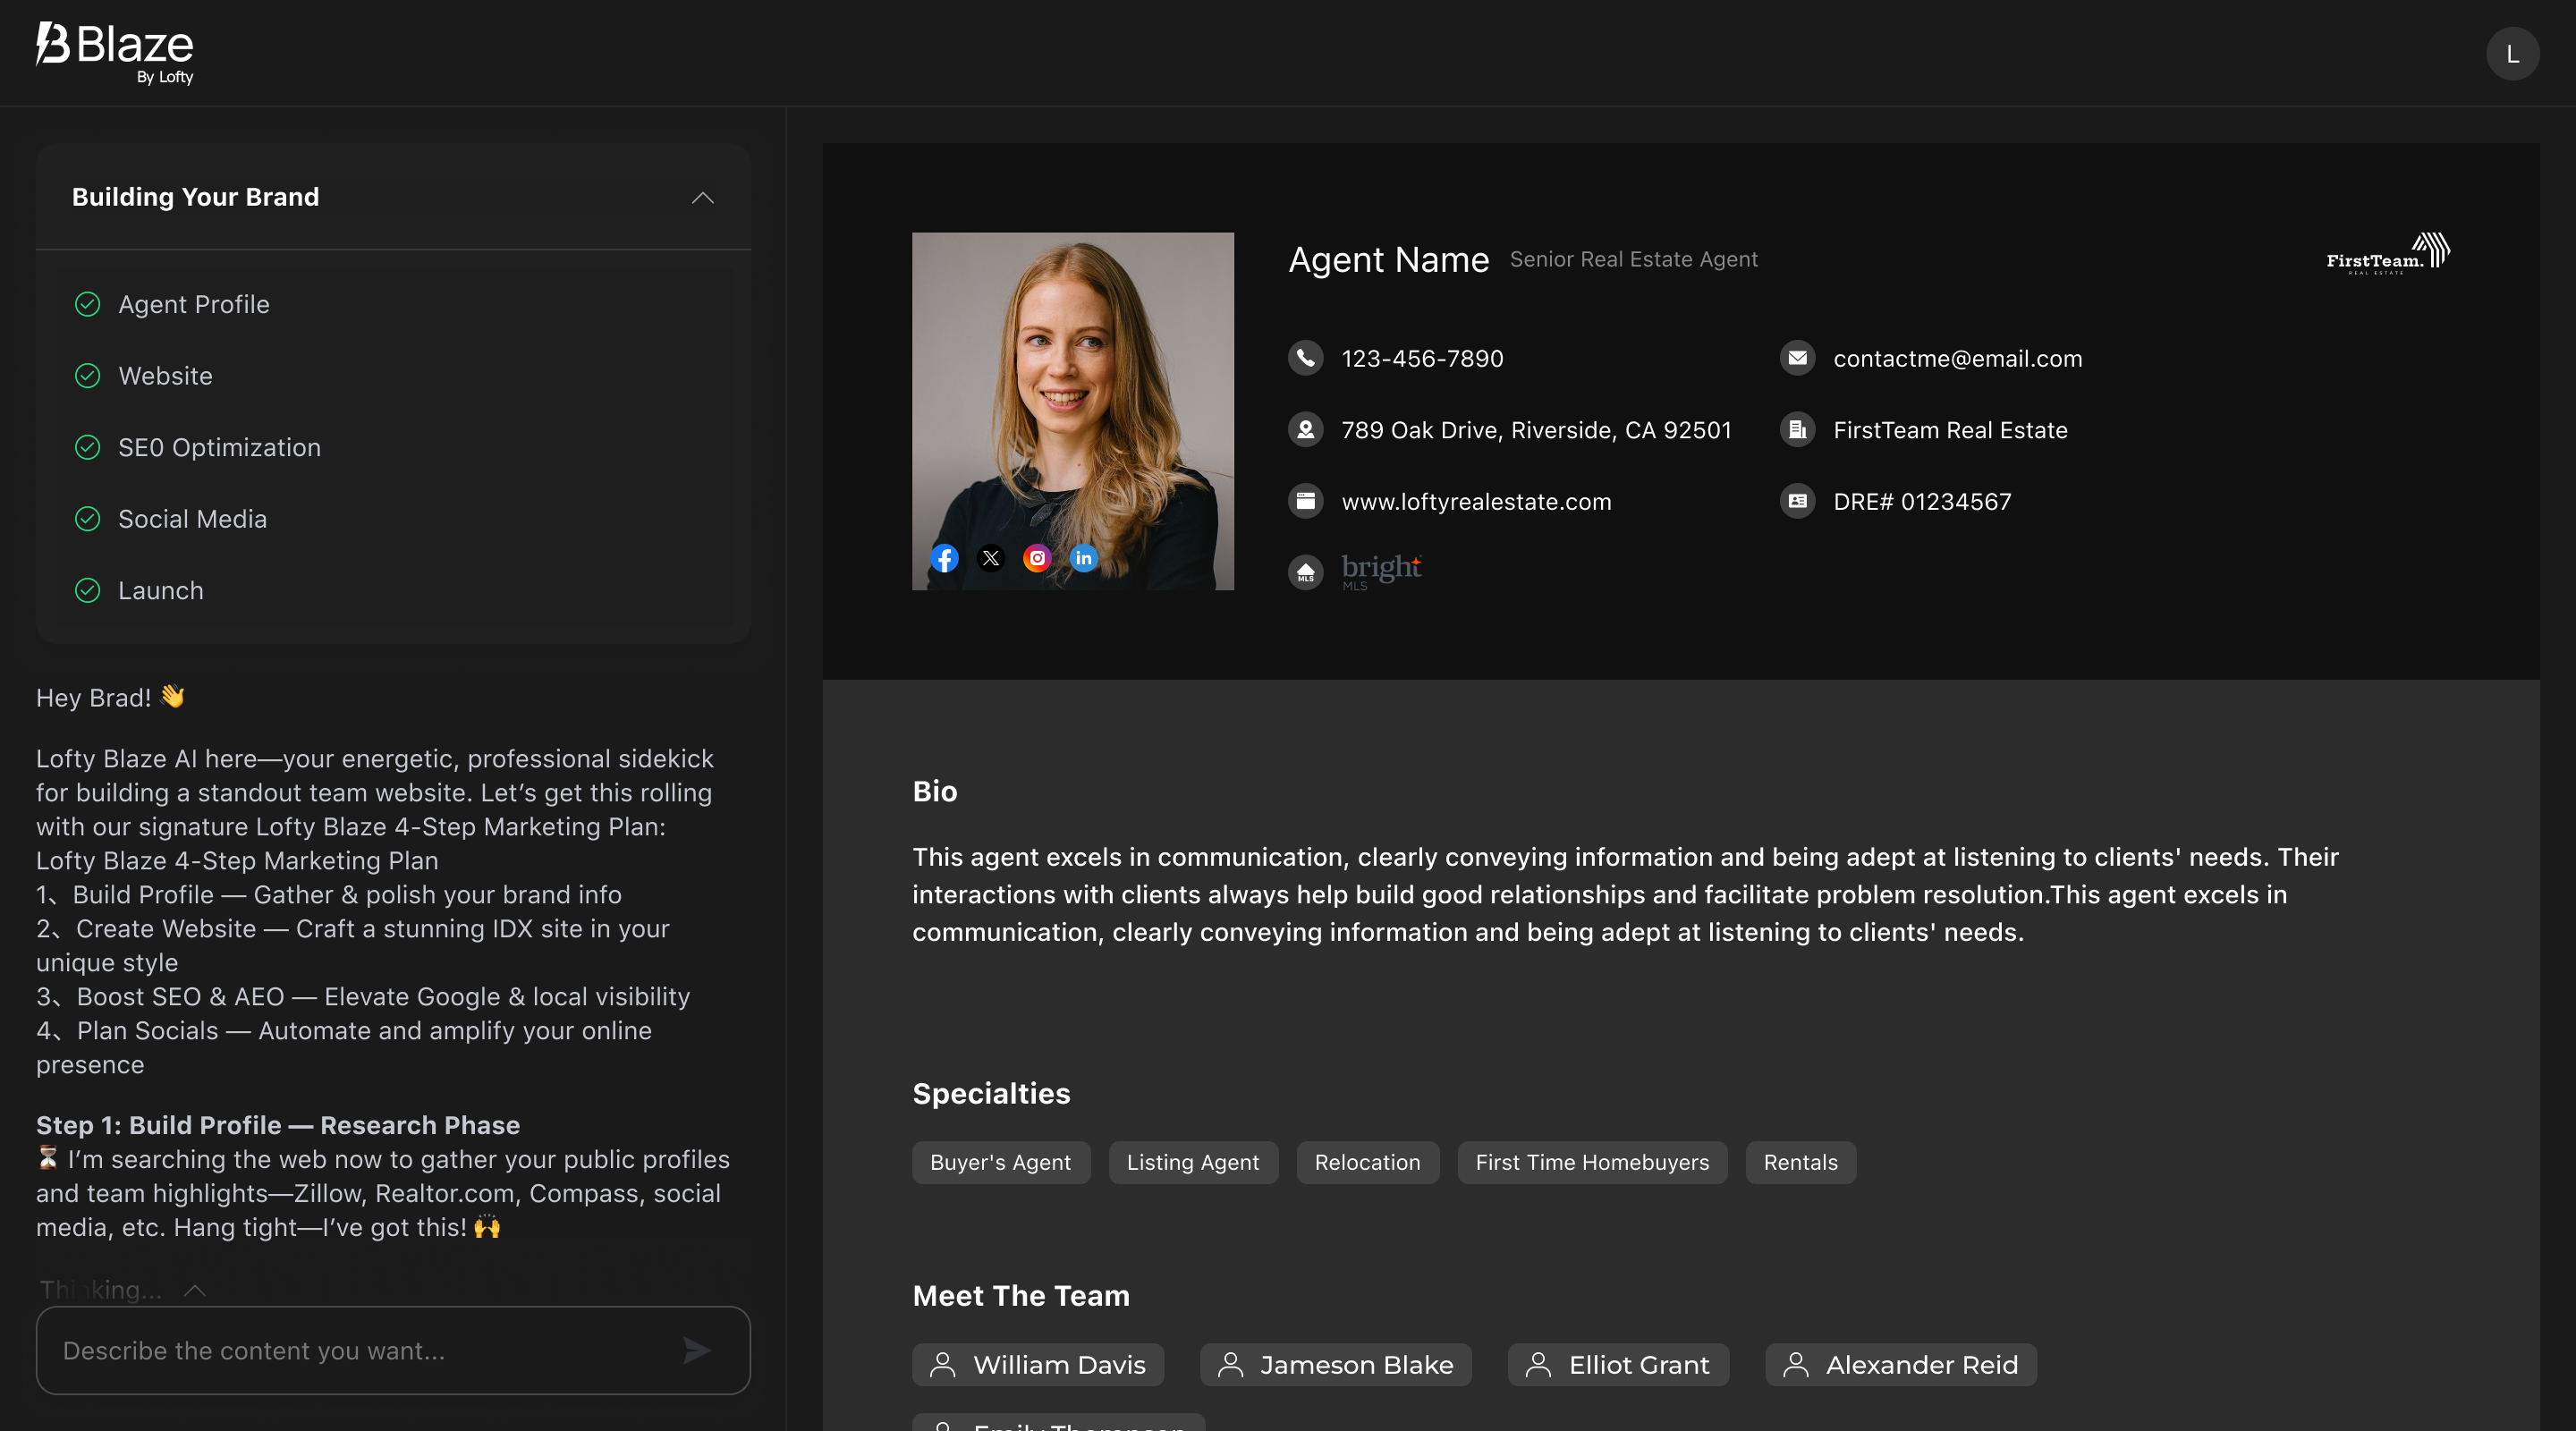2576x1431 pixels.
Task: Open the X (Twitter) social icon
Action: pos(990,558)
